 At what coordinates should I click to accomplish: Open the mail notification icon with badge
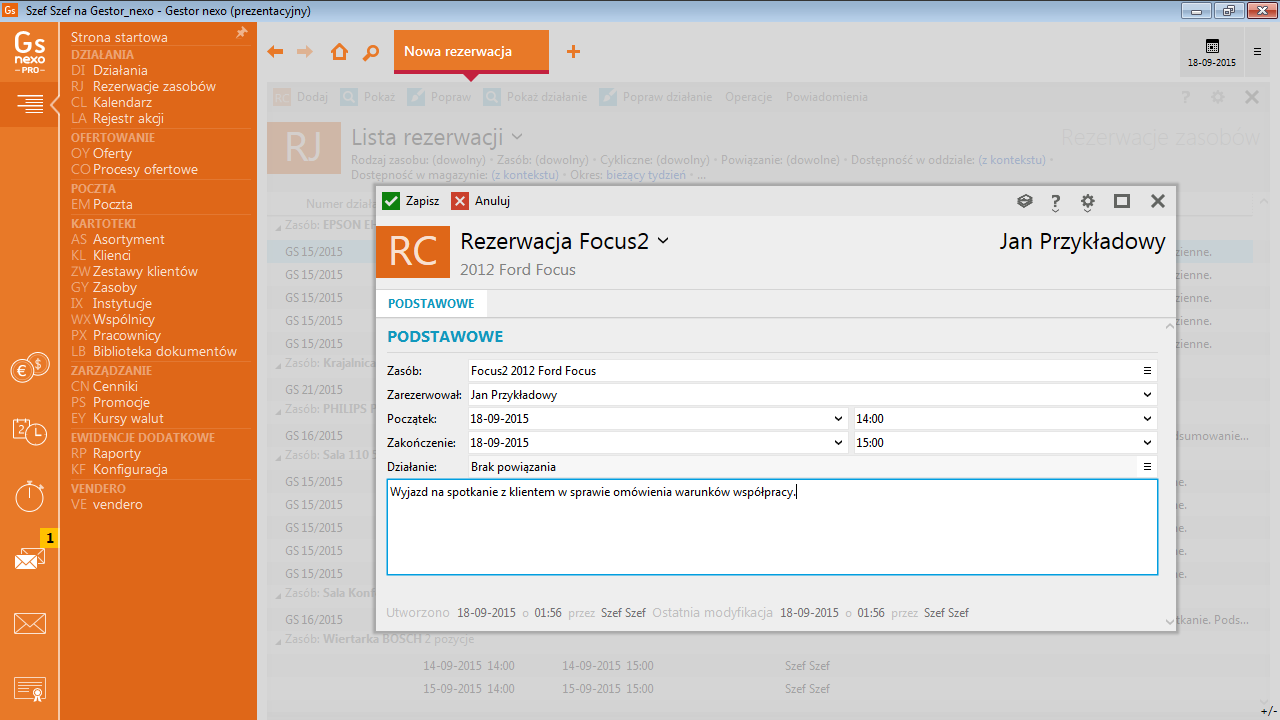29,558
